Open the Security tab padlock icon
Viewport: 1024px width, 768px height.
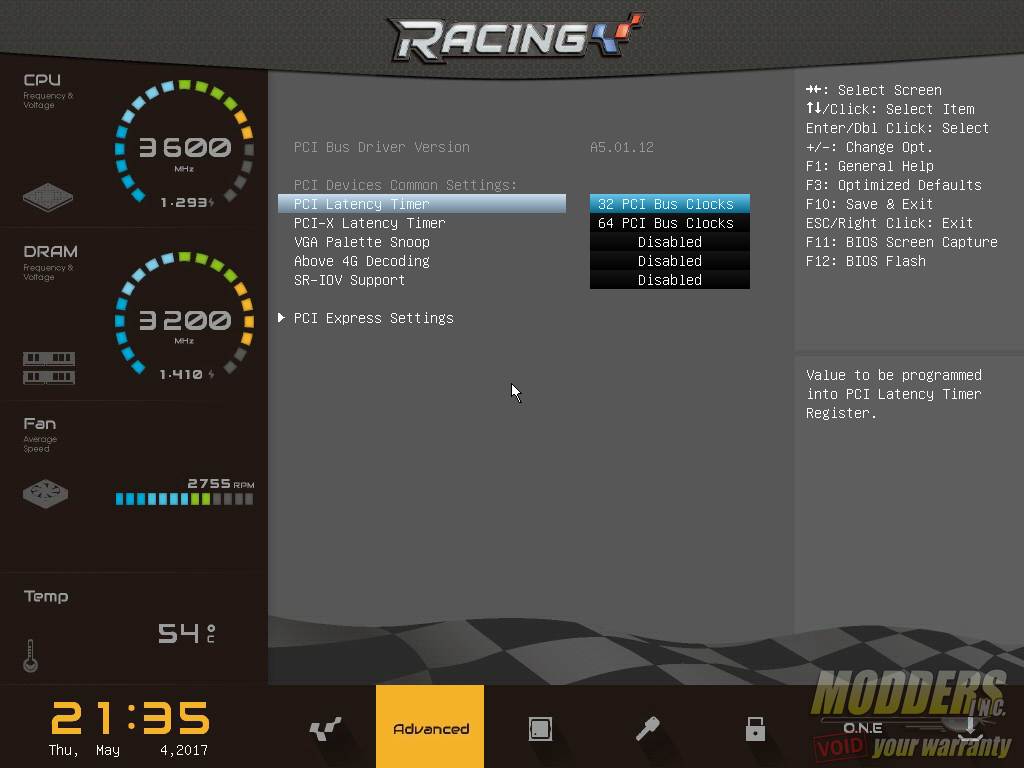pyautogui.click(x=755, y=728)
